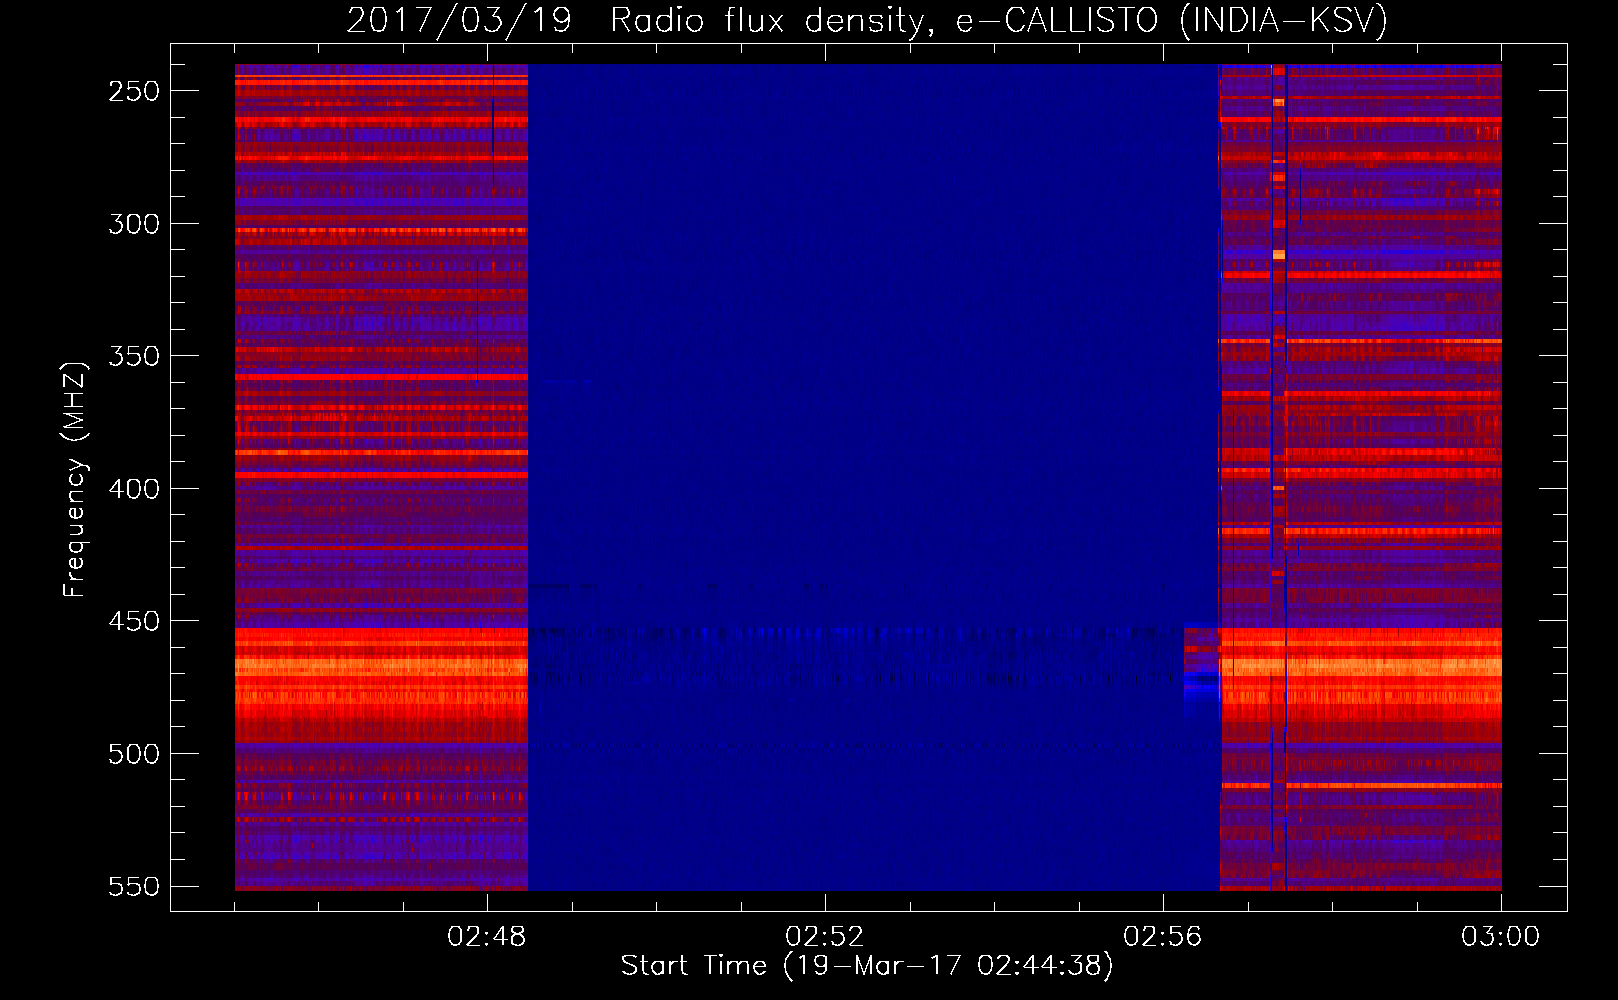The image size is (1618, 1000).
Task: Select the 450 frequency tick label
Action: point(134,621)
